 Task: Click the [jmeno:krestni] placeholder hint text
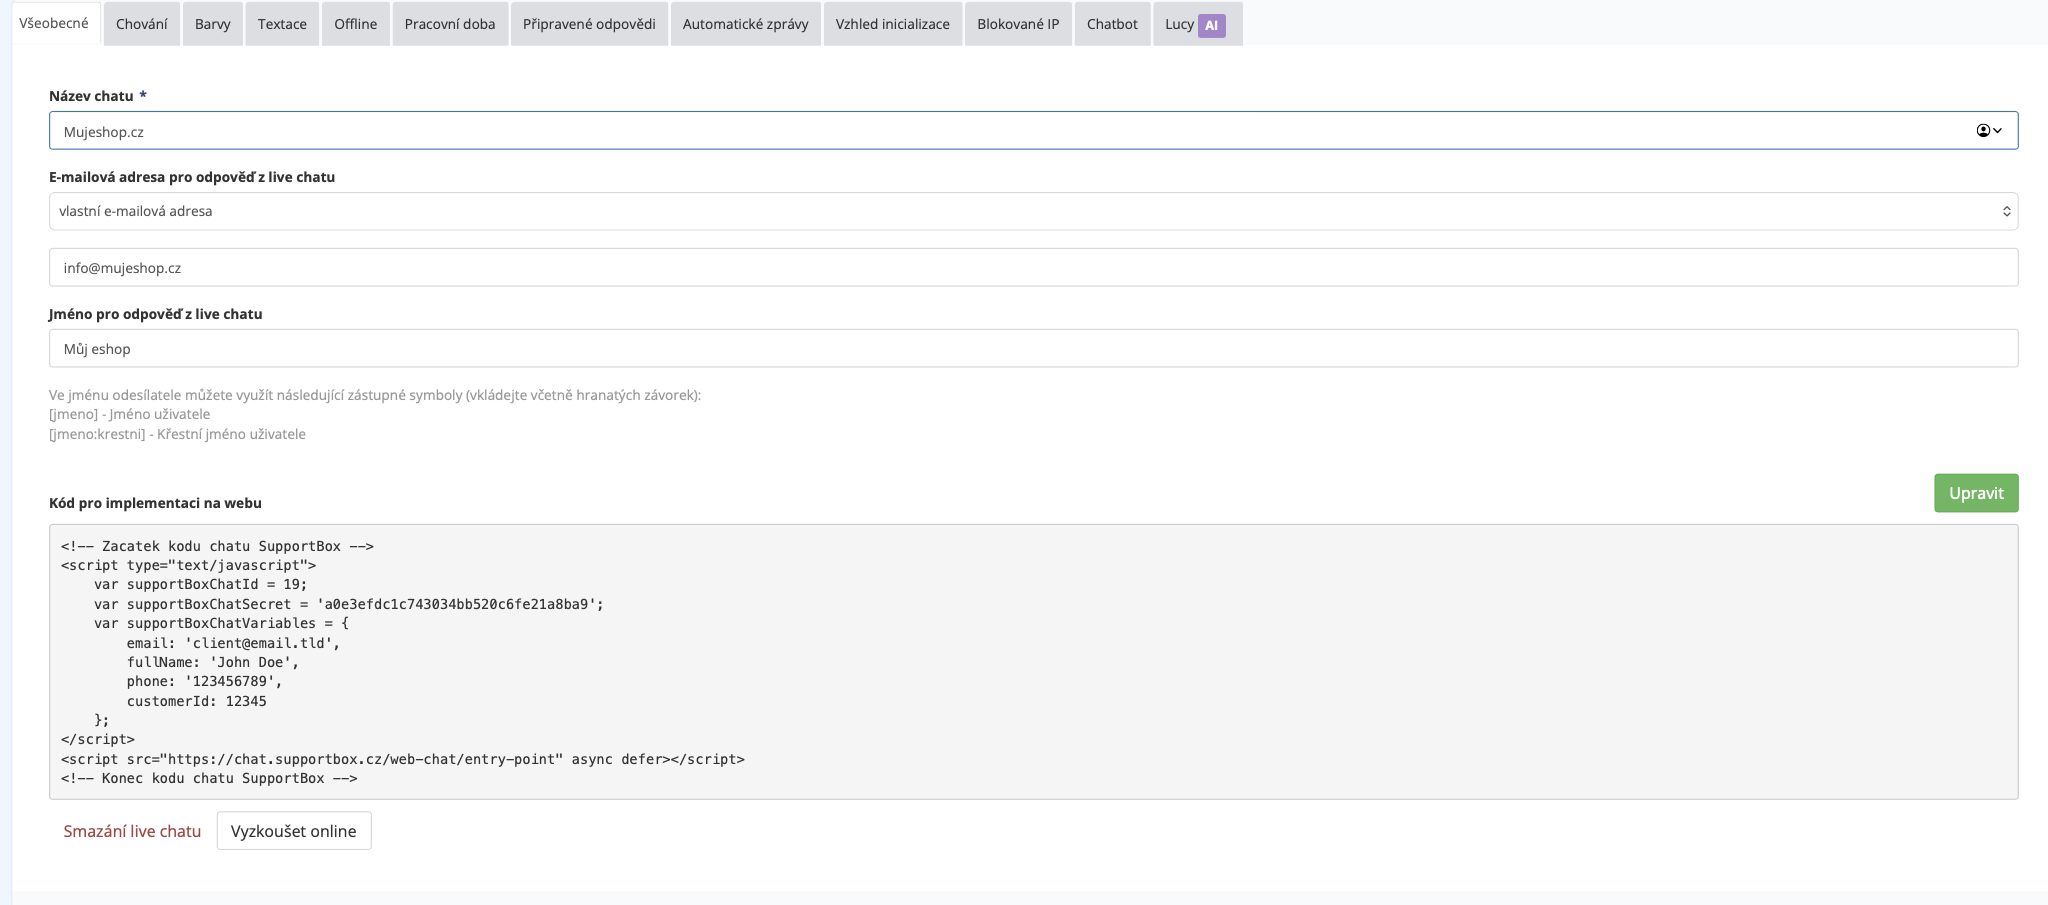[x=177, y=434]
